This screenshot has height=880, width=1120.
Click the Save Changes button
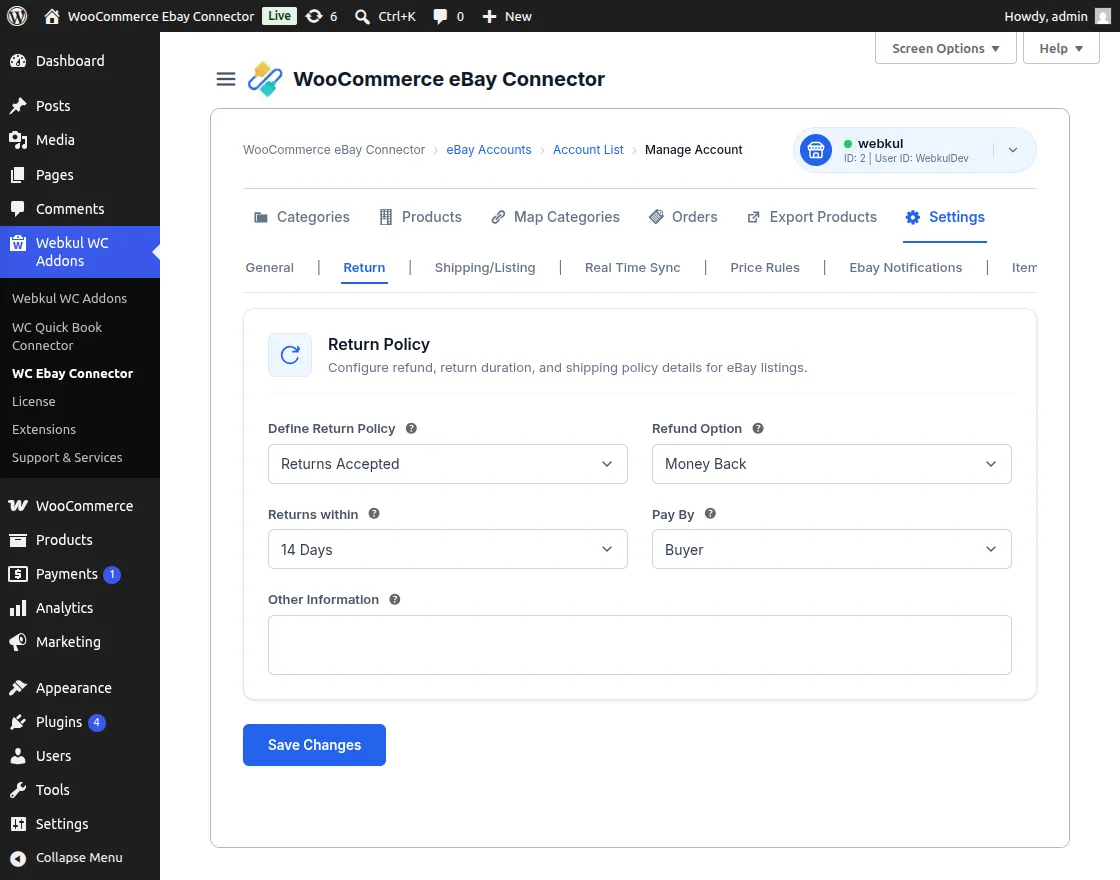tap(314, 745)
